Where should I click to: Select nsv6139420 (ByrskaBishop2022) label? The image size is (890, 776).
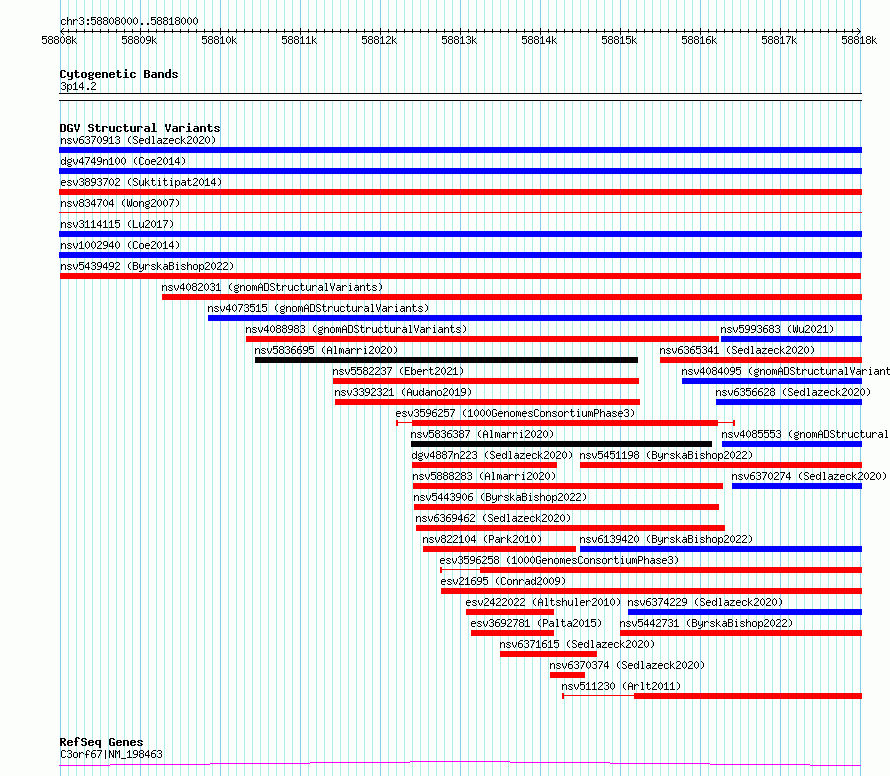[666, 539]
